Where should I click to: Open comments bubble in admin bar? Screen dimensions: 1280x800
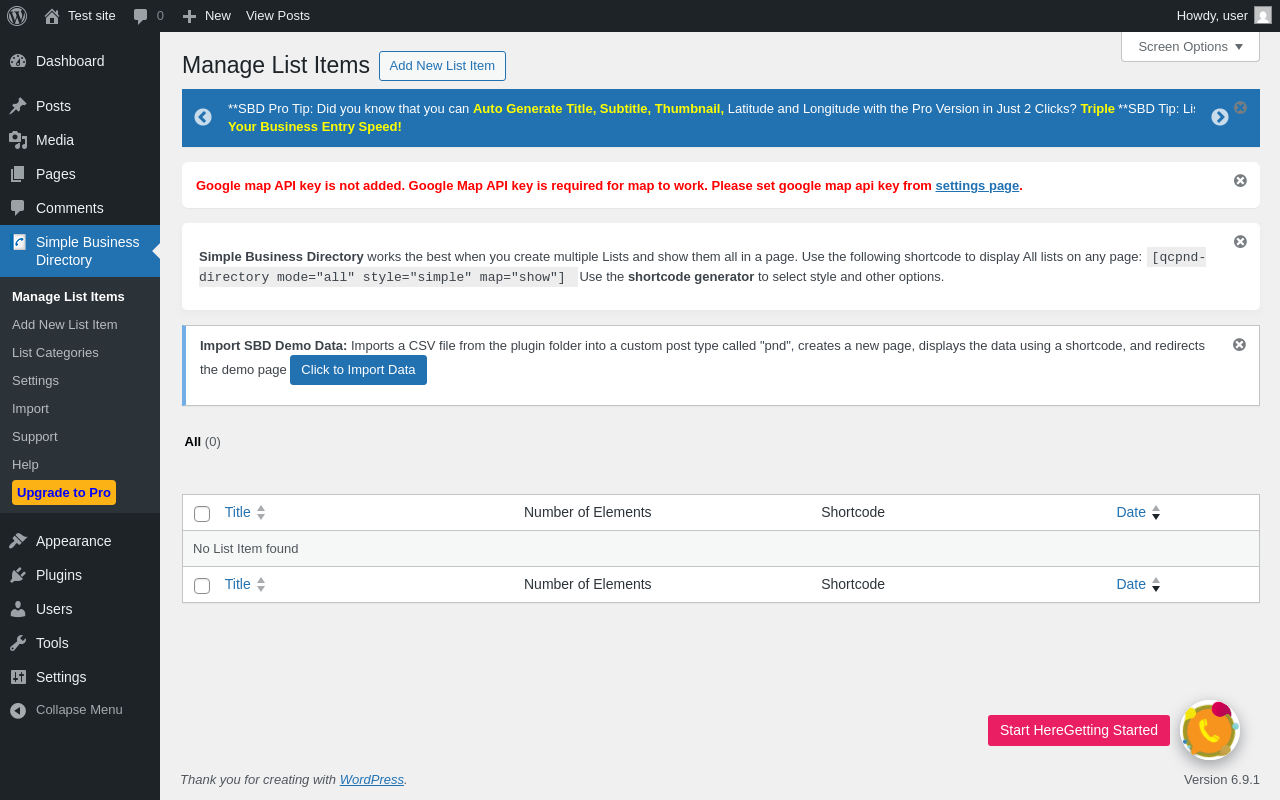(141, 16)
